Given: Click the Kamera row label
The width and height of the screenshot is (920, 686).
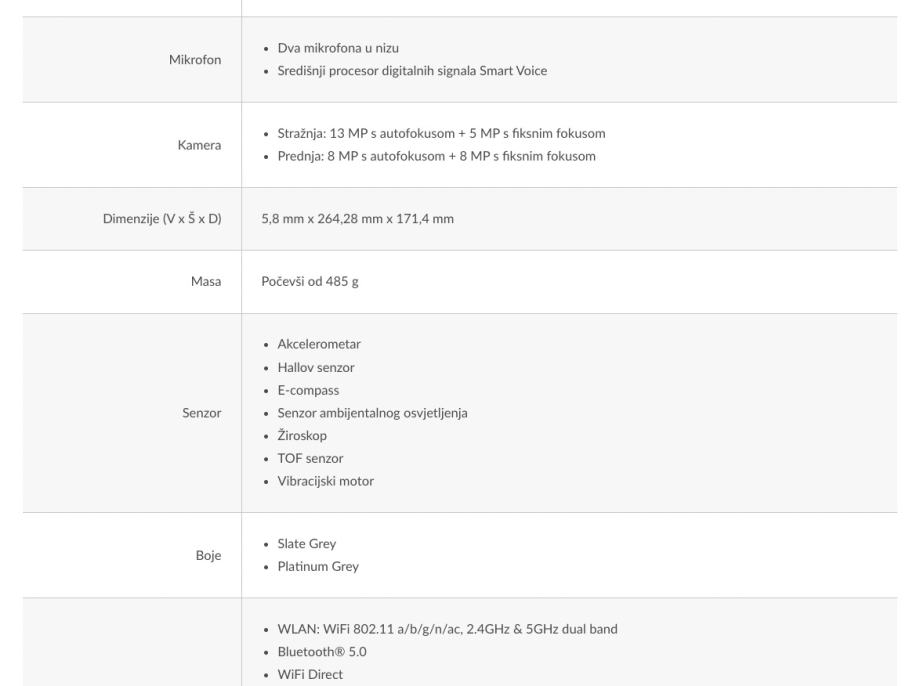Looking at the screenshot, I should coord(200,145).
